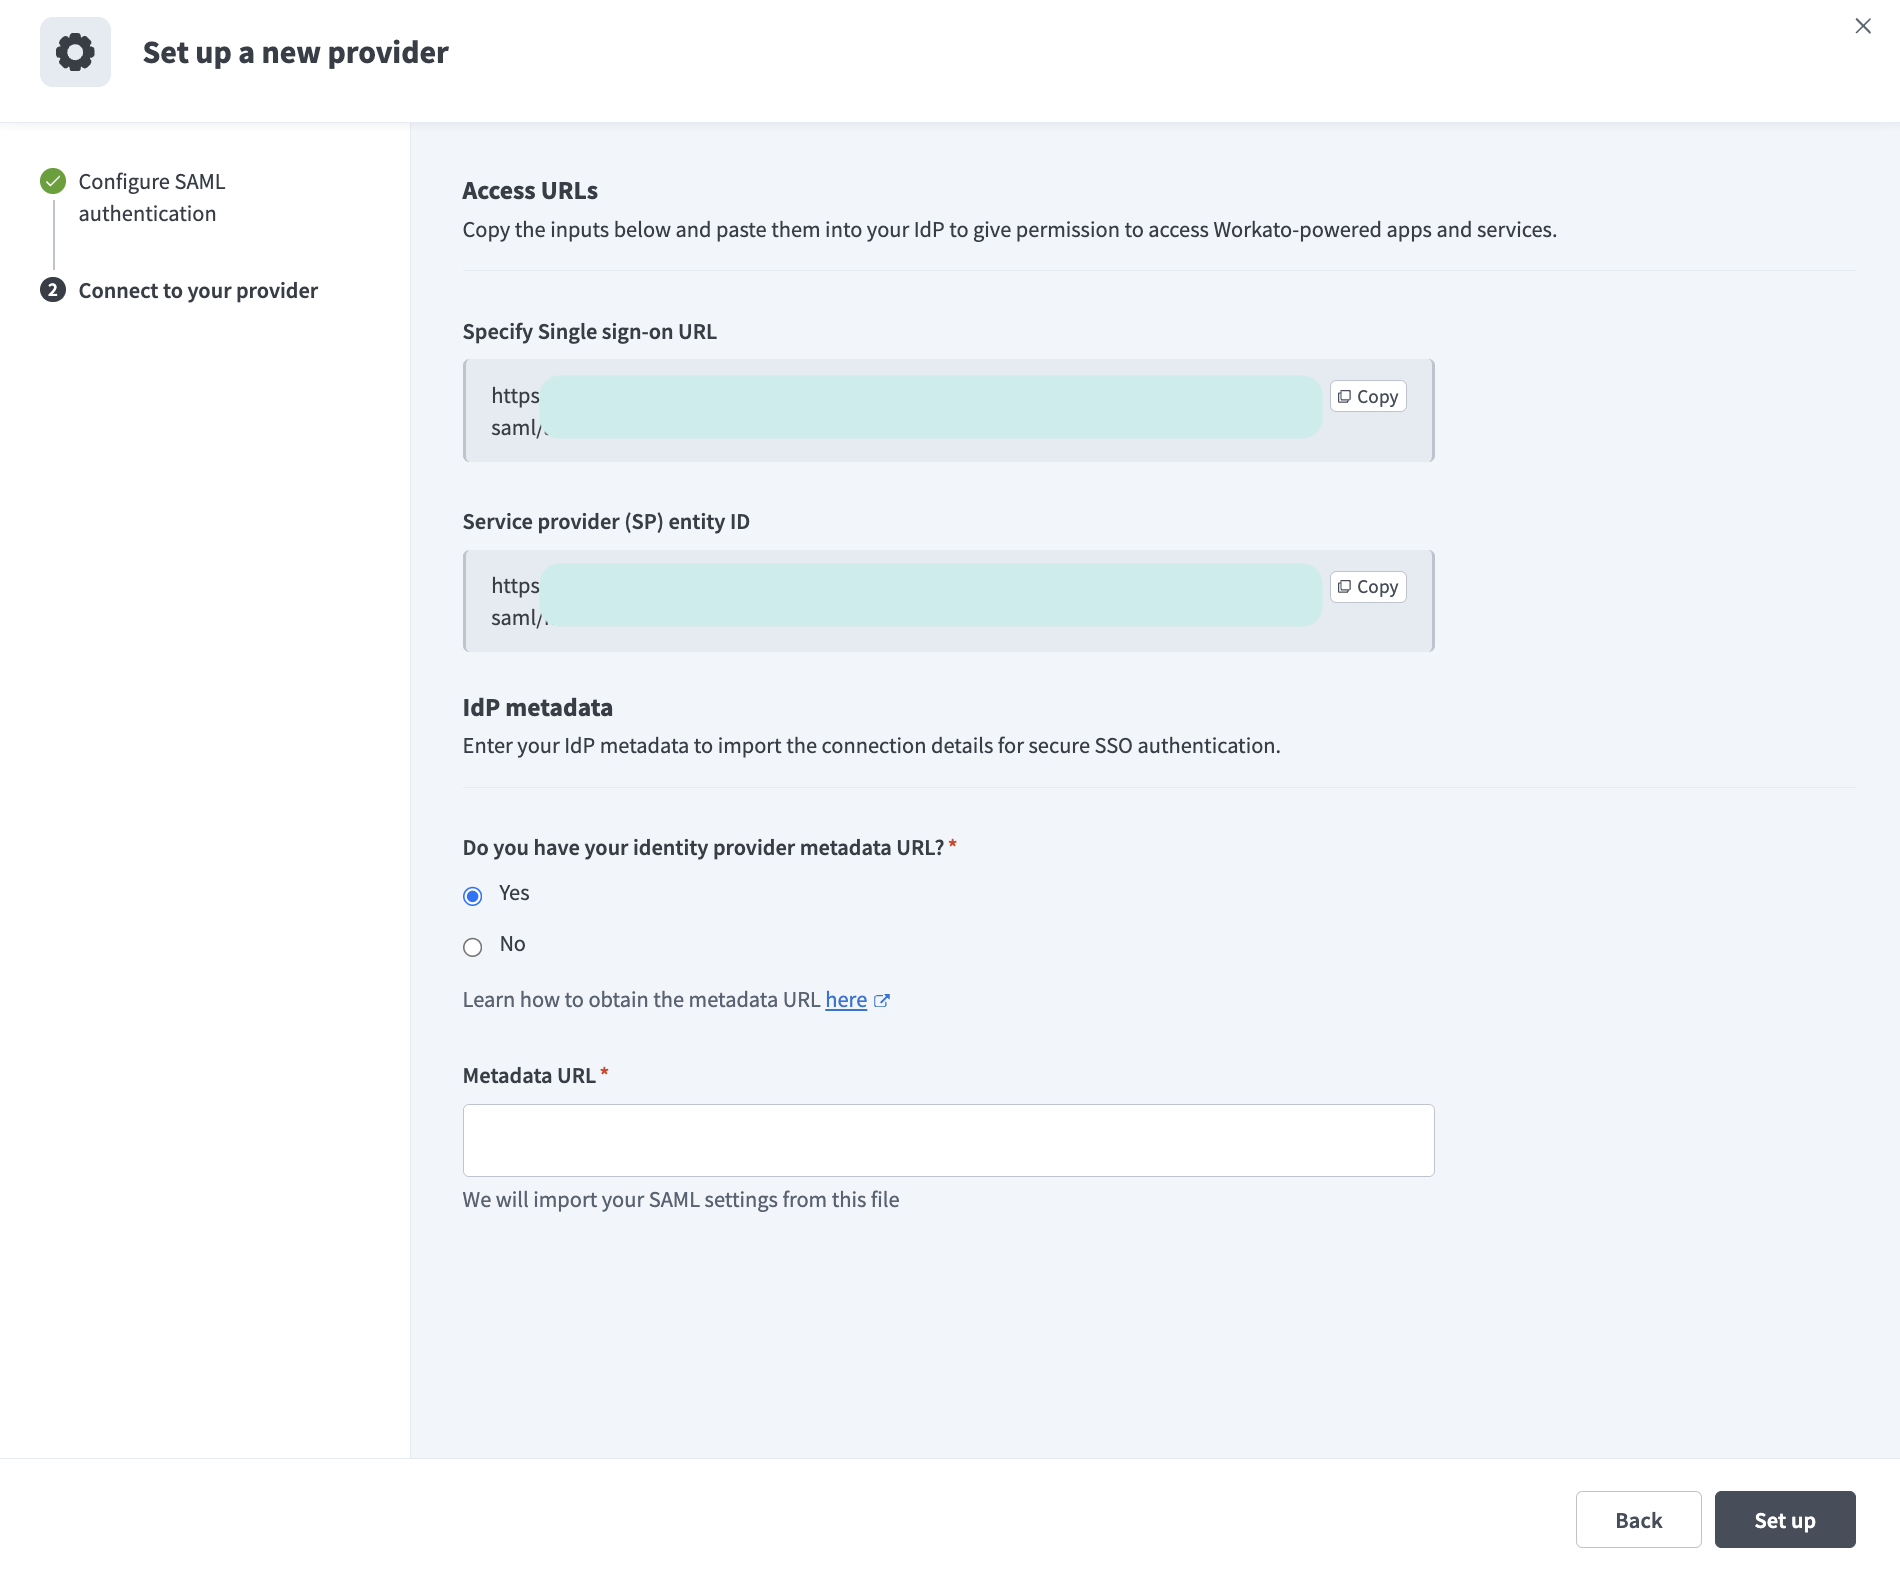
Task: Select No for identity provider metadata URL
Action: coord(472,947)
